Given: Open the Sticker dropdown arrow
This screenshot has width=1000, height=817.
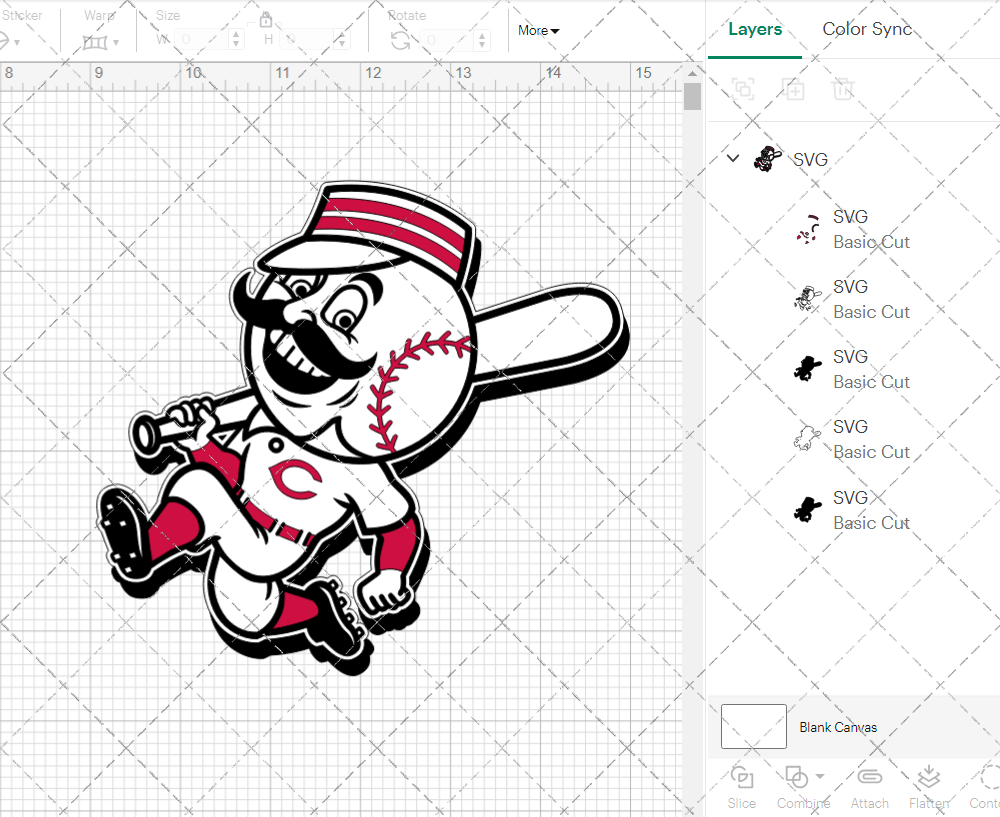Looking at the screenshot, I should 17,43.
